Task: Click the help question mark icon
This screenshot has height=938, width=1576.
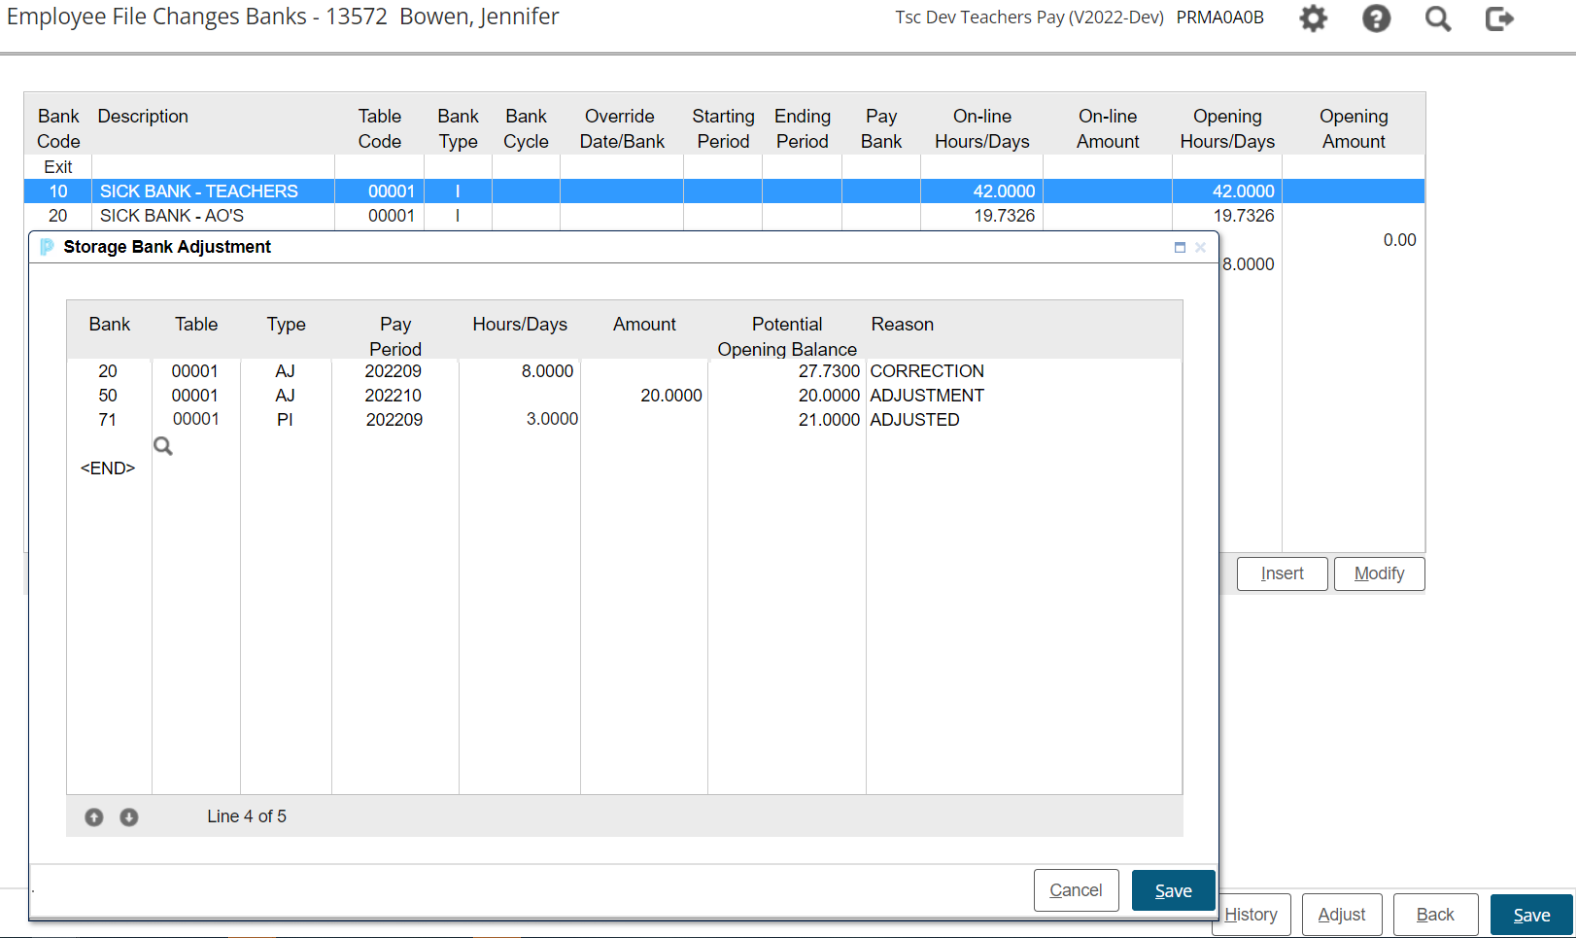Action: click(1376, 18)
